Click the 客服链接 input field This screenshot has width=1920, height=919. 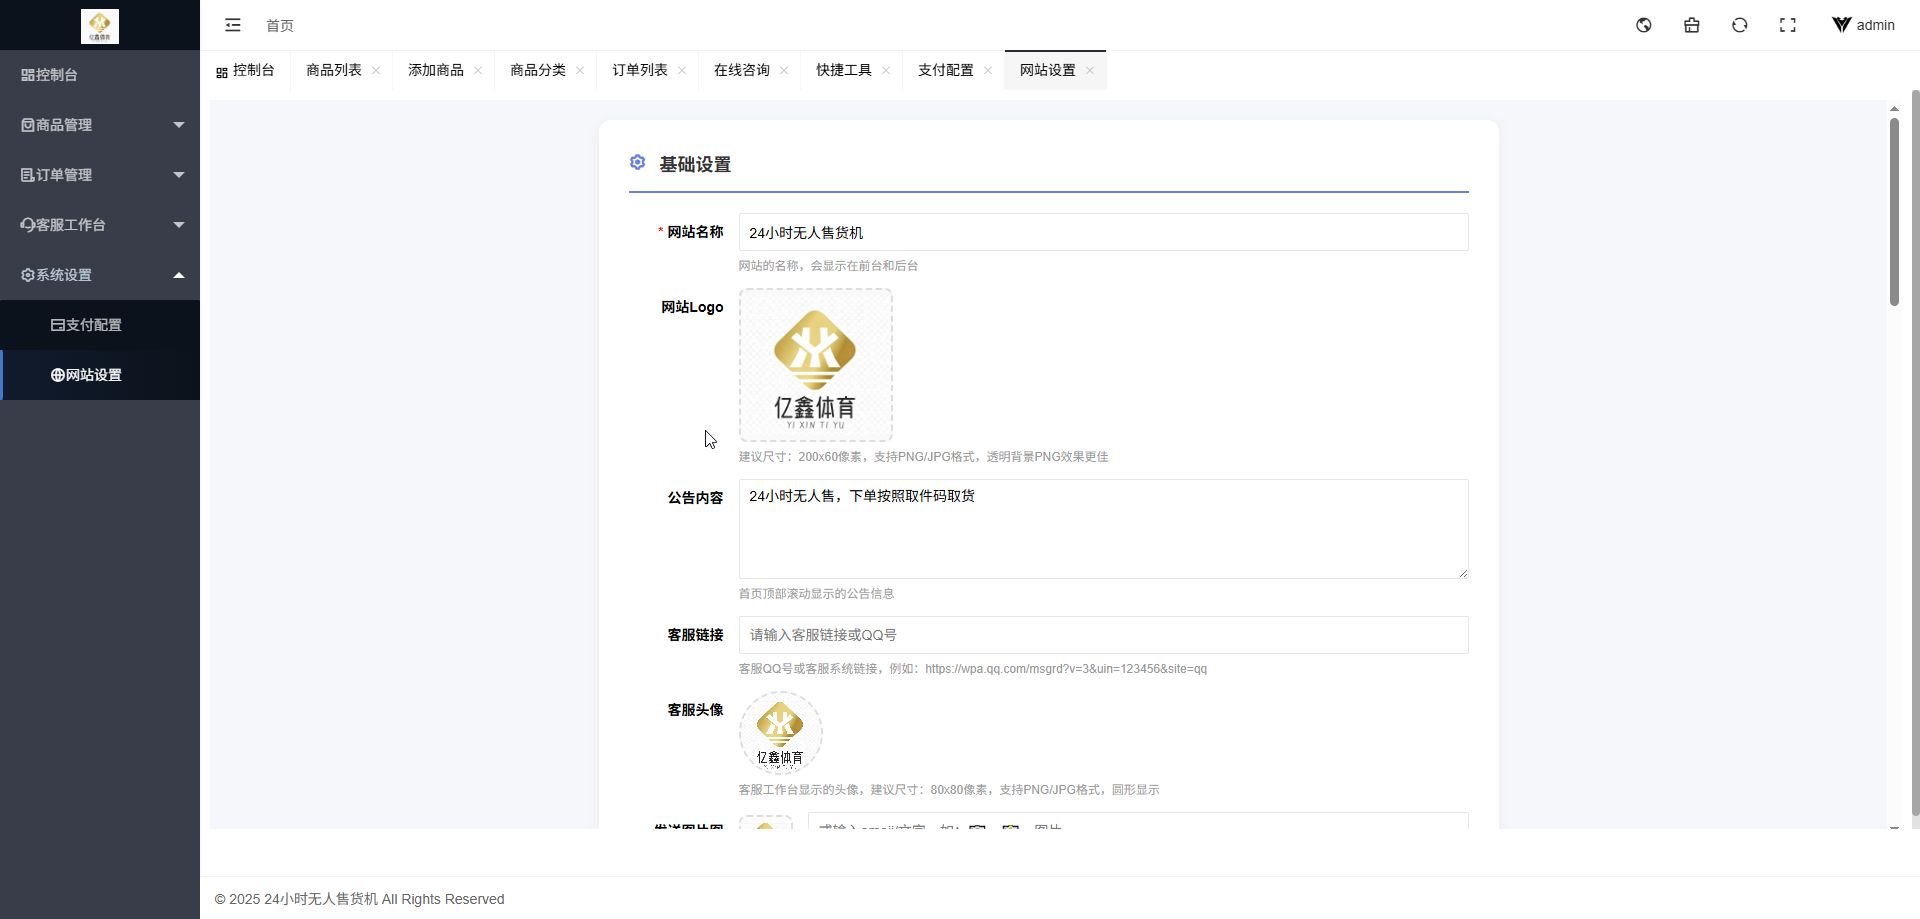point(1103,635)
